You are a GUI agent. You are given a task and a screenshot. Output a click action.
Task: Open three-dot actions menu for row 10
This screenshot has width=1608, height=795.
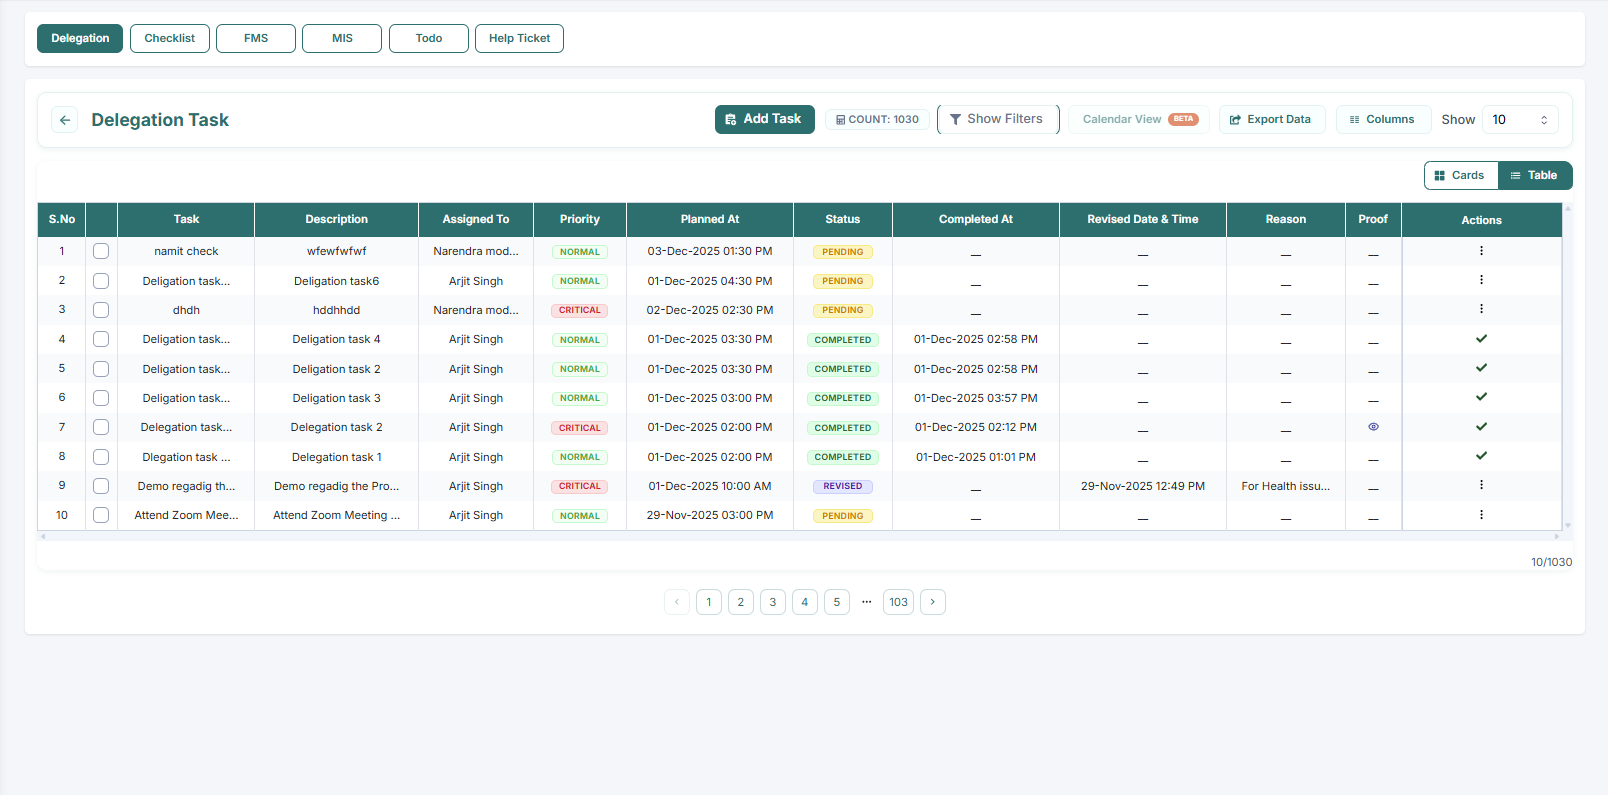[x=1481, y=515]
